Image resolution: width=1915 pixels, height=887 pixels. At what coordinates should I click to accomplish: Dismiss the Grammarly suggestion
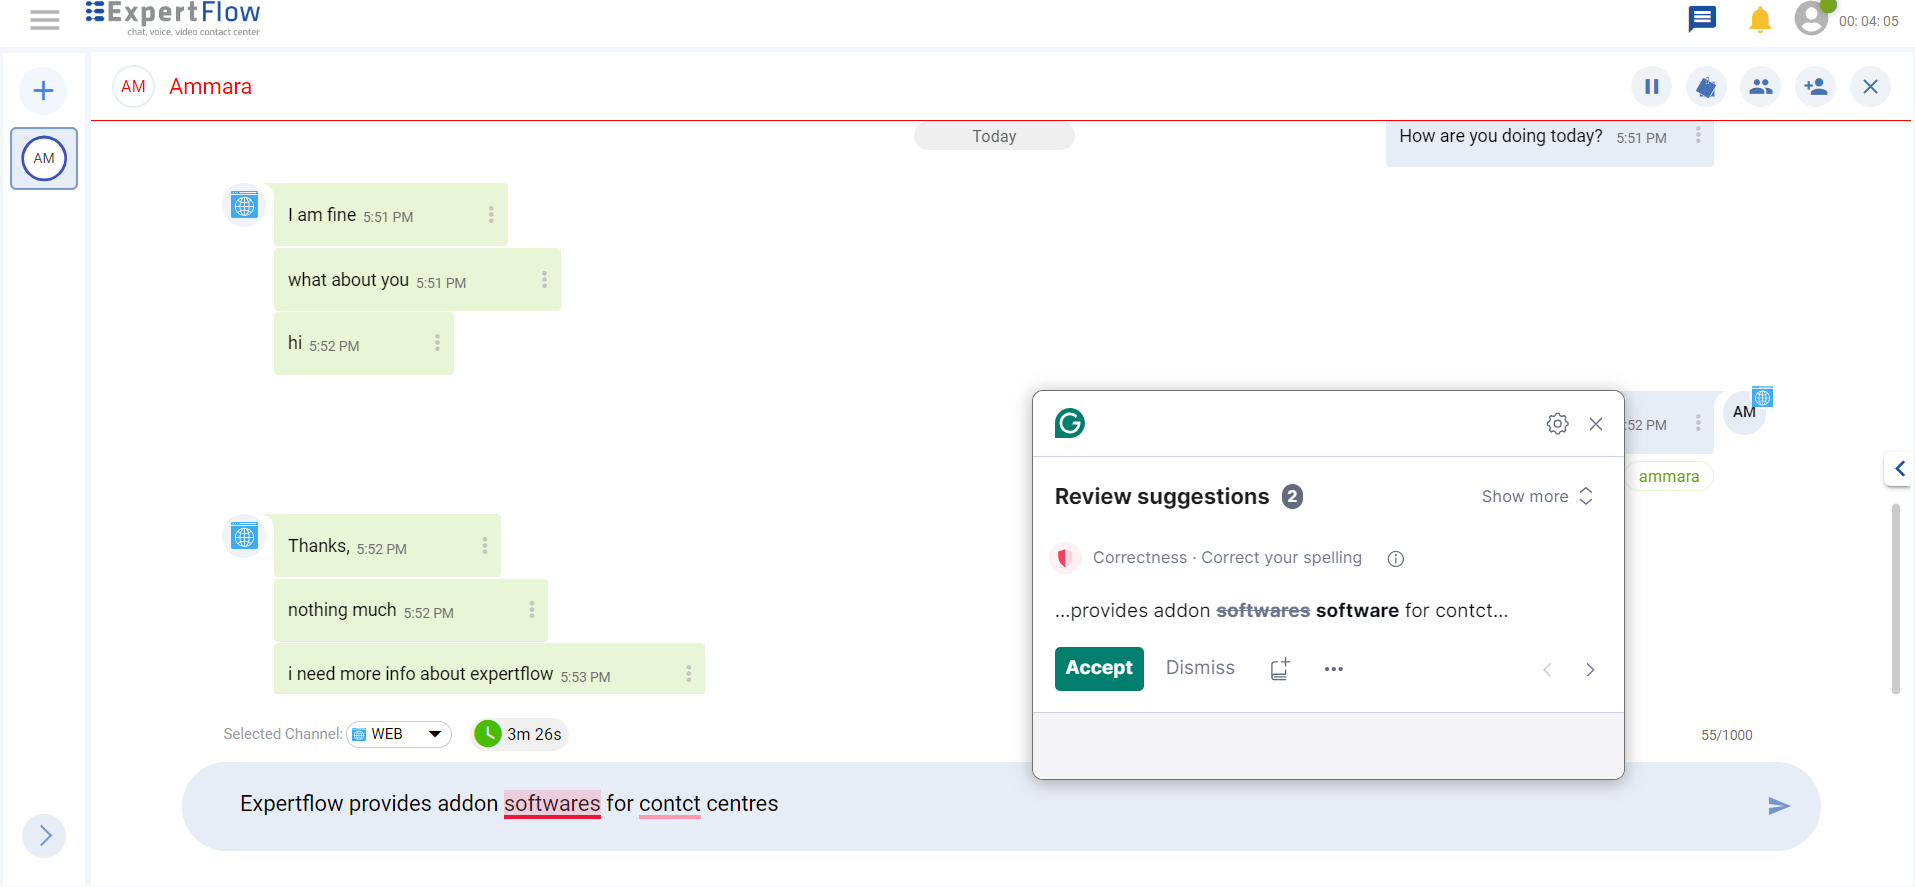coord(1200,668)
